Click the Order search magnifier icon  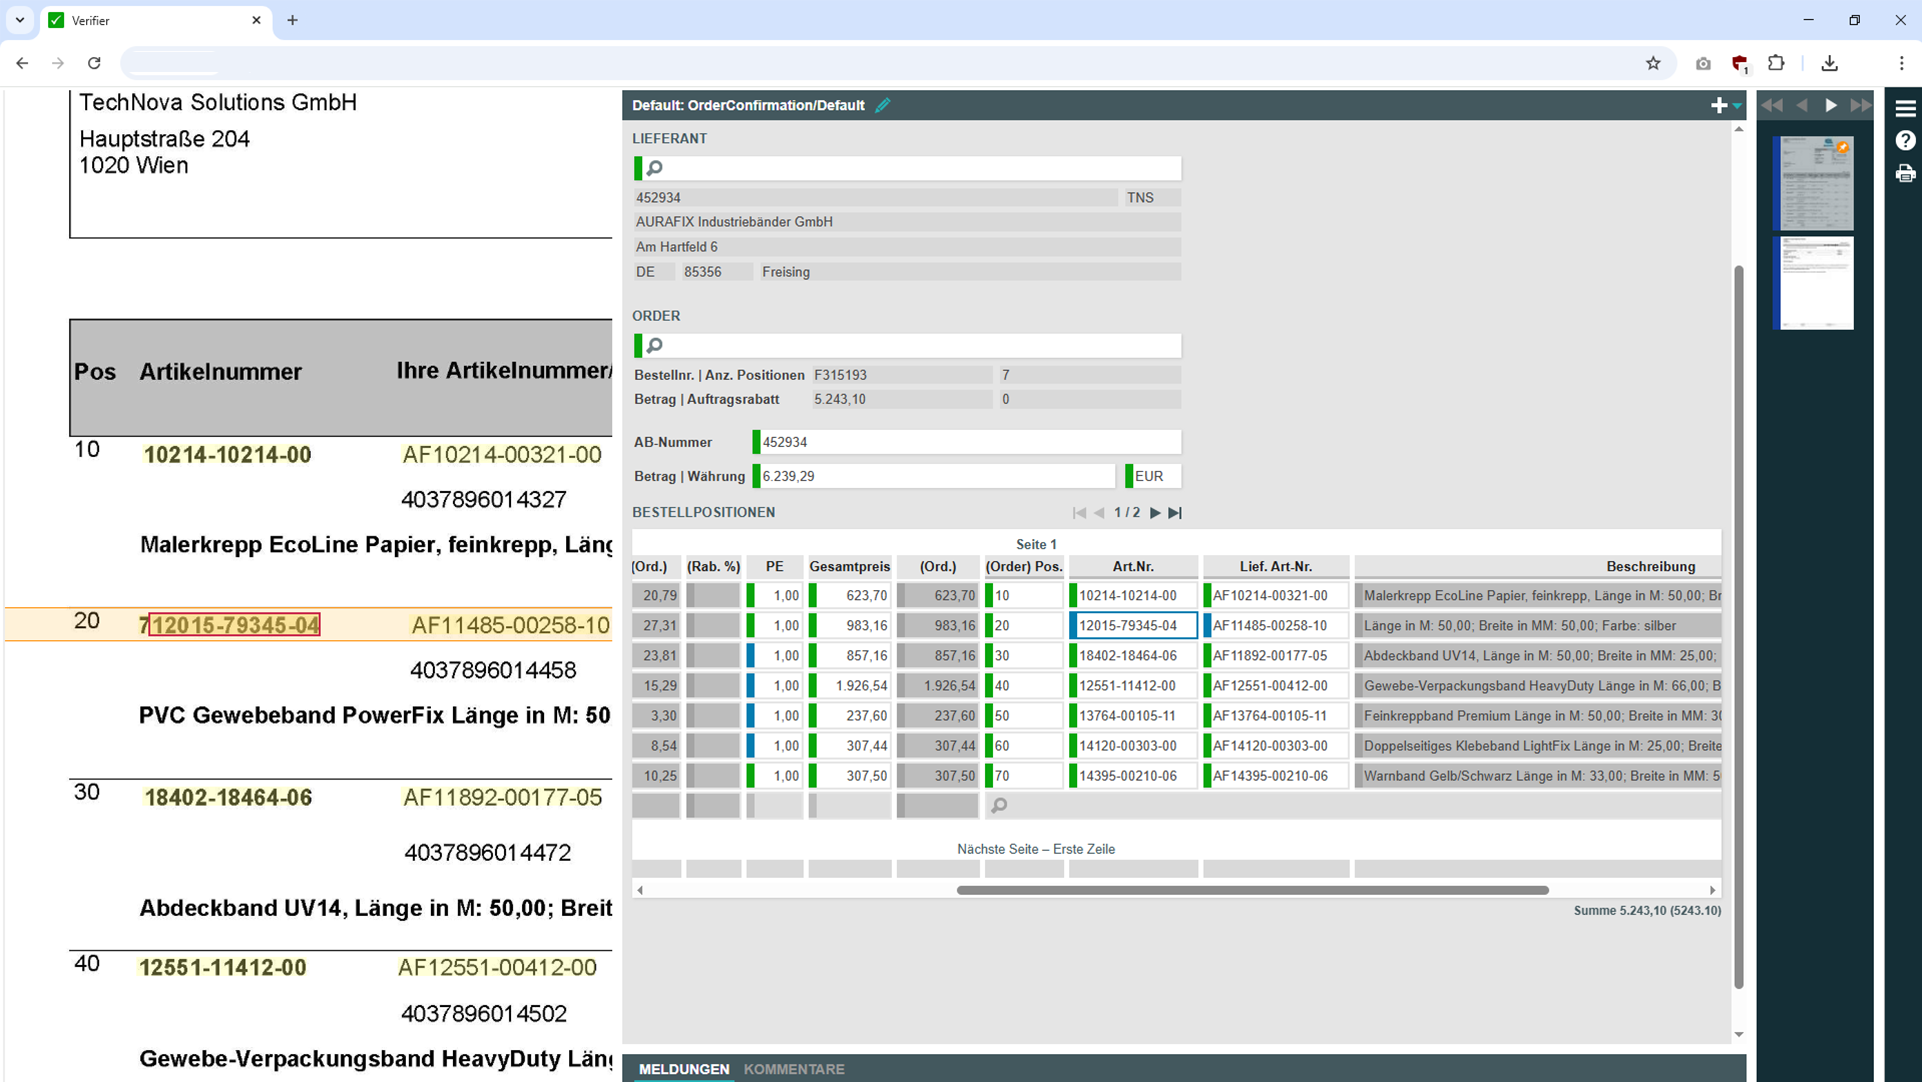pos(655,345)
